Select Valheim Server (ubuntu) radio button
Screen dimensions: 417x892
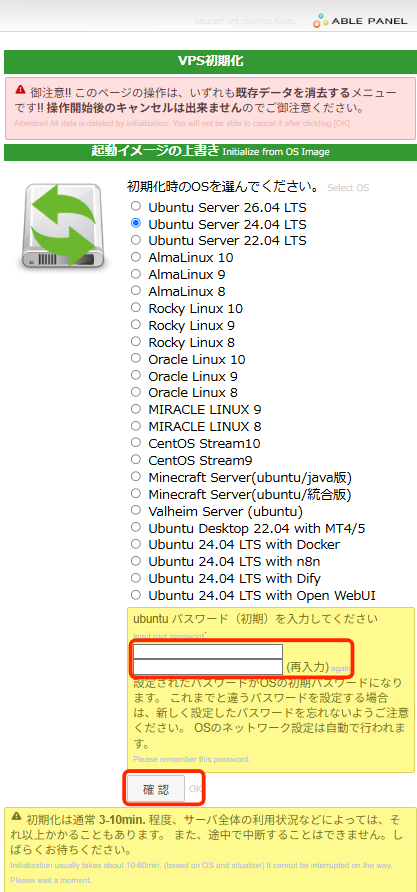coord(135,509)
